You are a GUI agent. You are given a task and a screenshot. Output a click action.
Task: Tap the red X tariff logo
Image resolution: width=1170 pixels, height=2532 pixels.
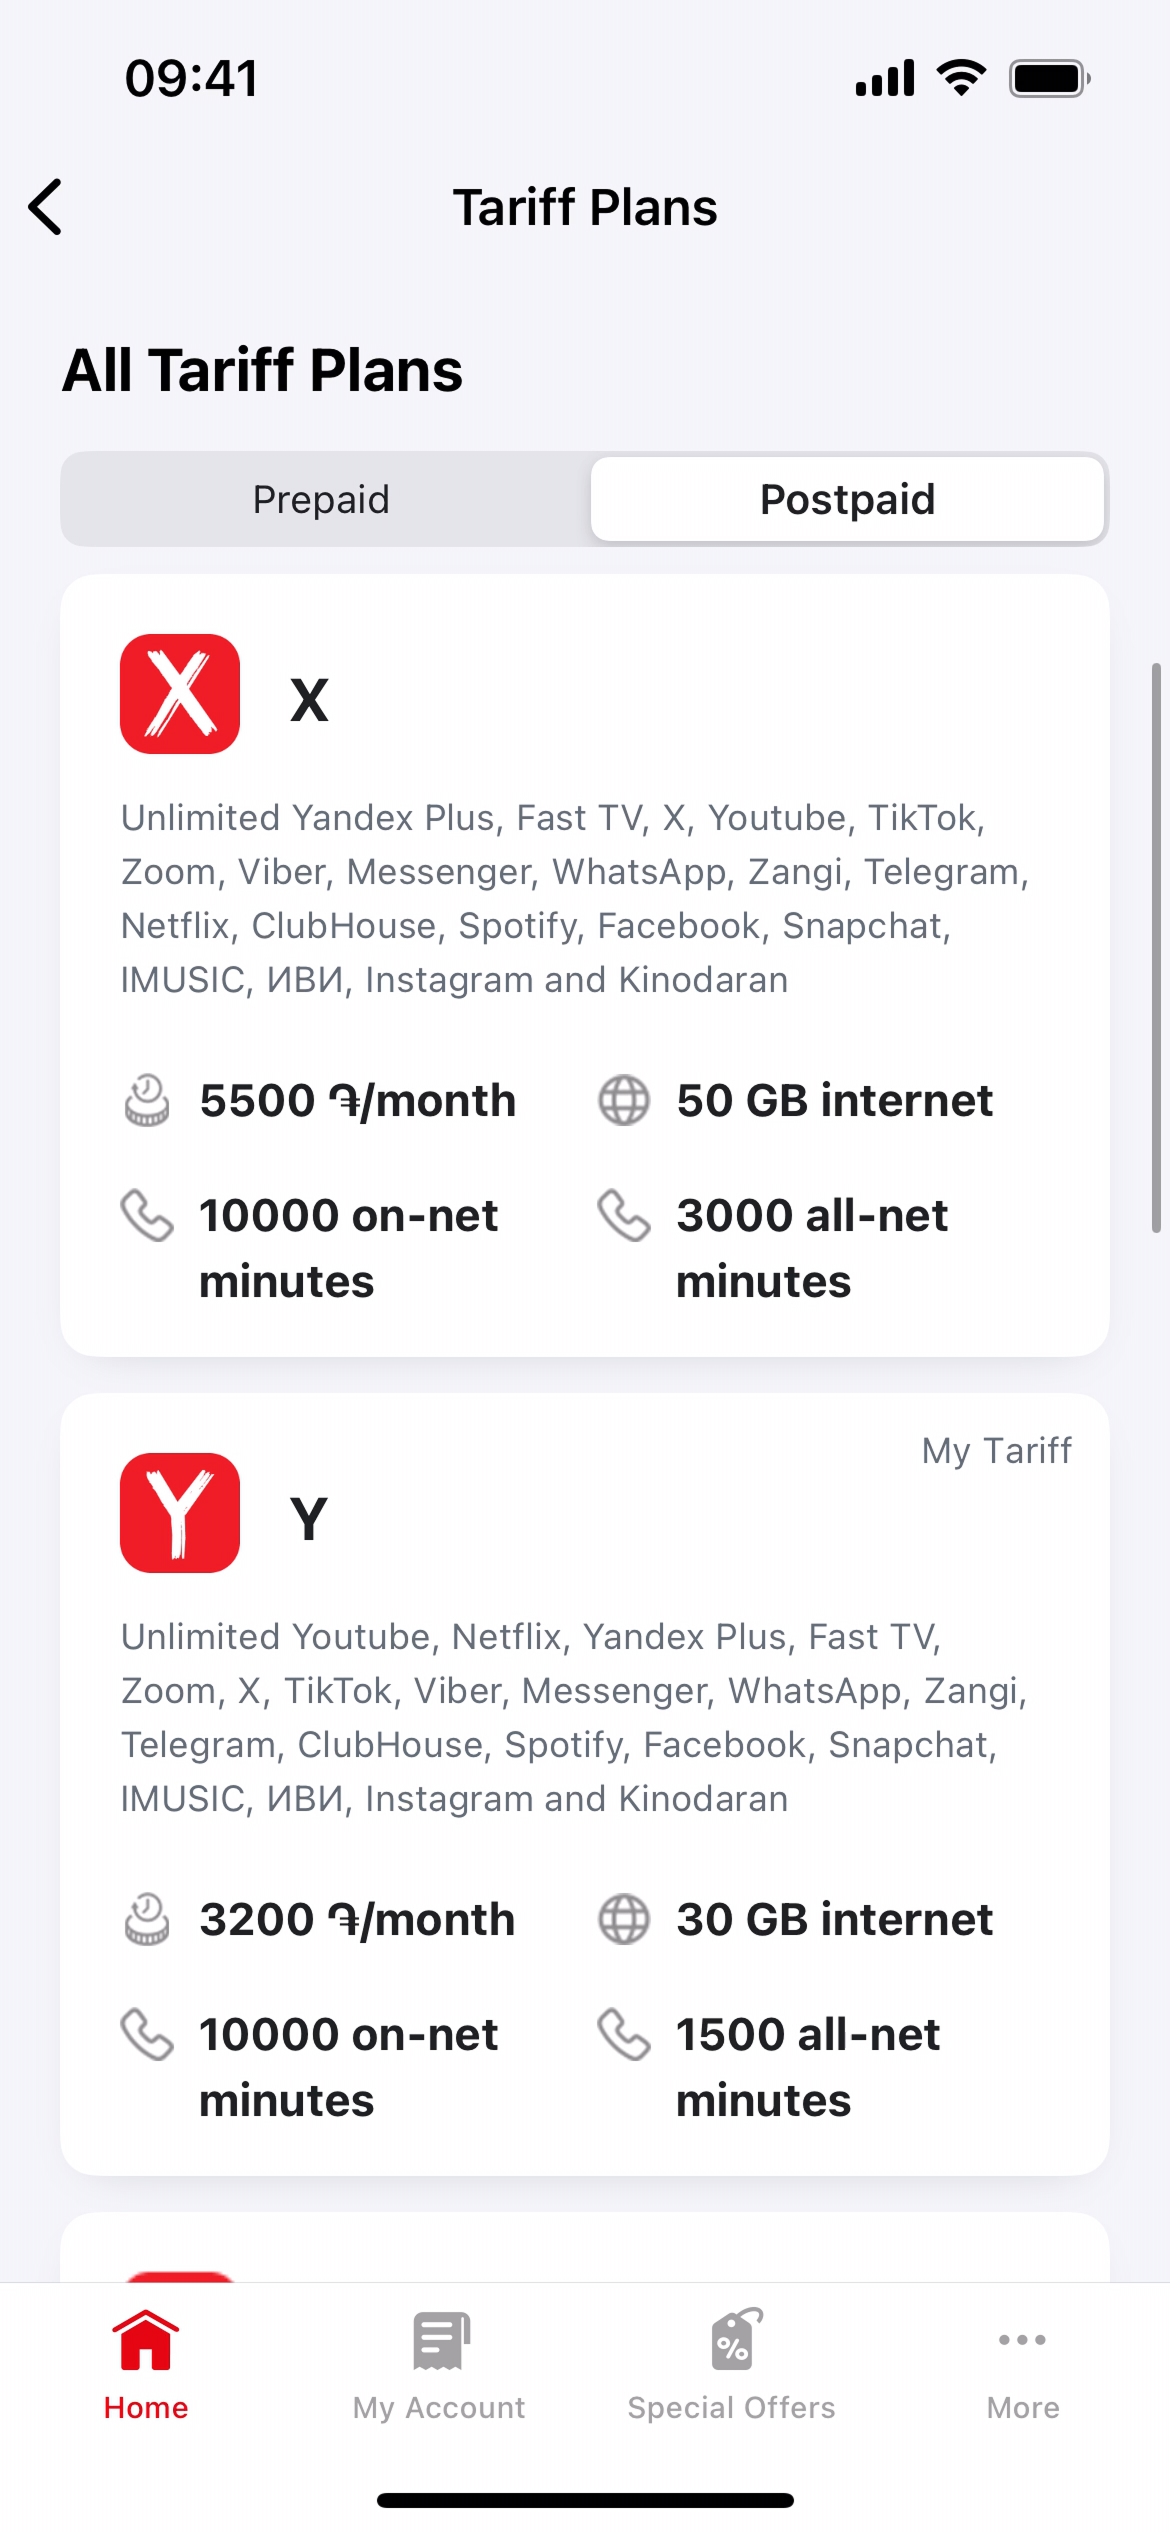click(180, 694)
